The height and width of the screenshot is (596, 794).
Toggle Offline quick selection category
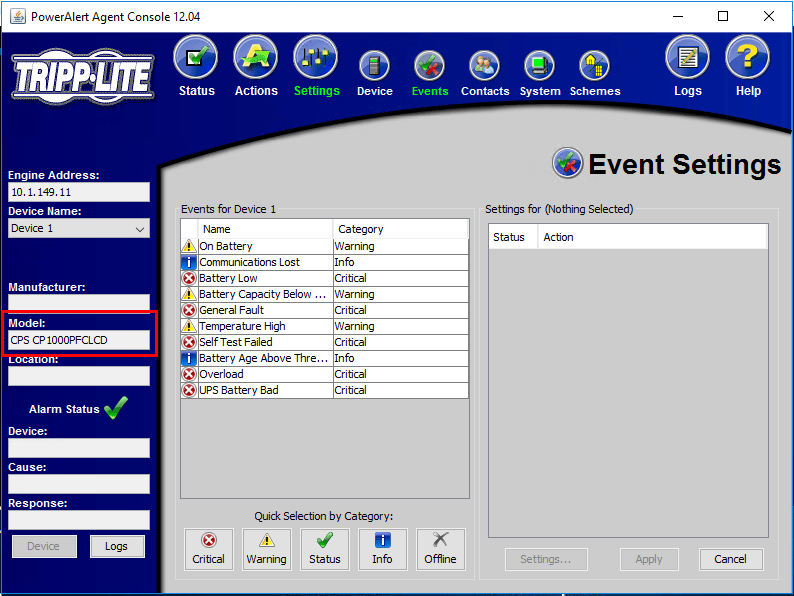tap(440, 549)
